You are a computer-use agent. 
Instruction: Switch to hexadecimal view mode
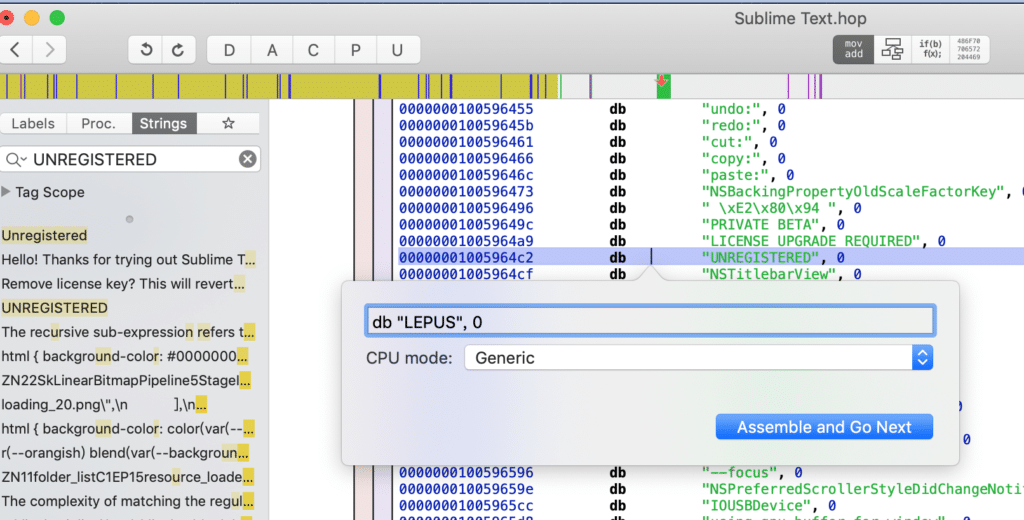click(969, 50)
